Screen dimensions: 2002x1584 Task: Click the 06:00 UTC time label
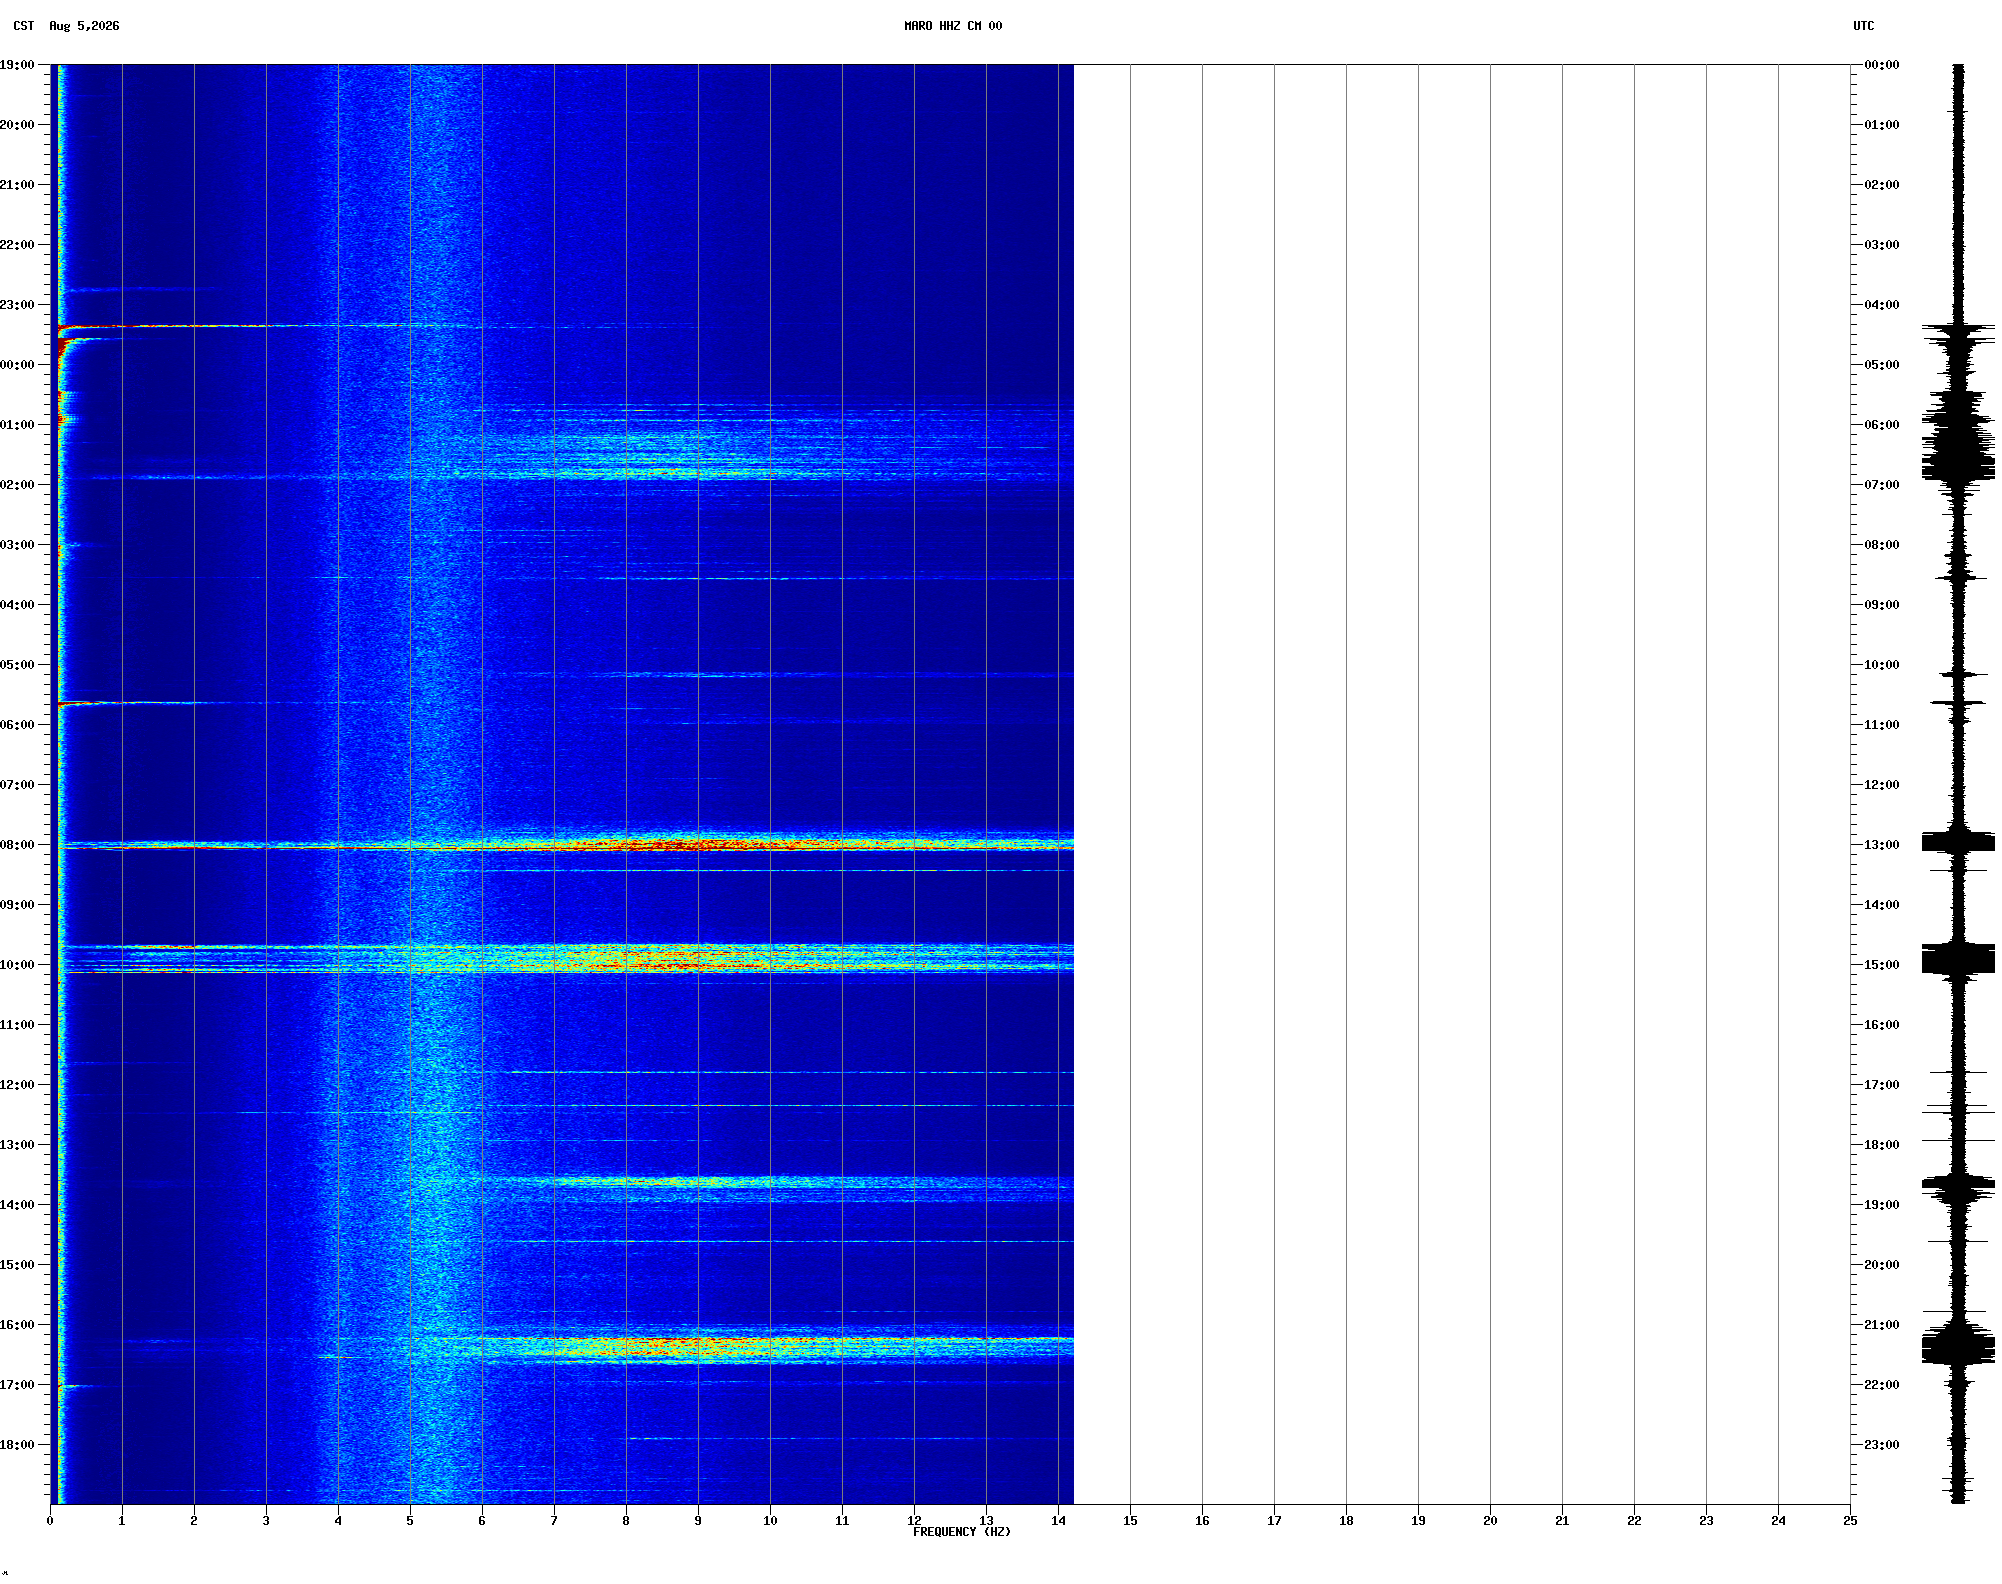pos(1882,425)
